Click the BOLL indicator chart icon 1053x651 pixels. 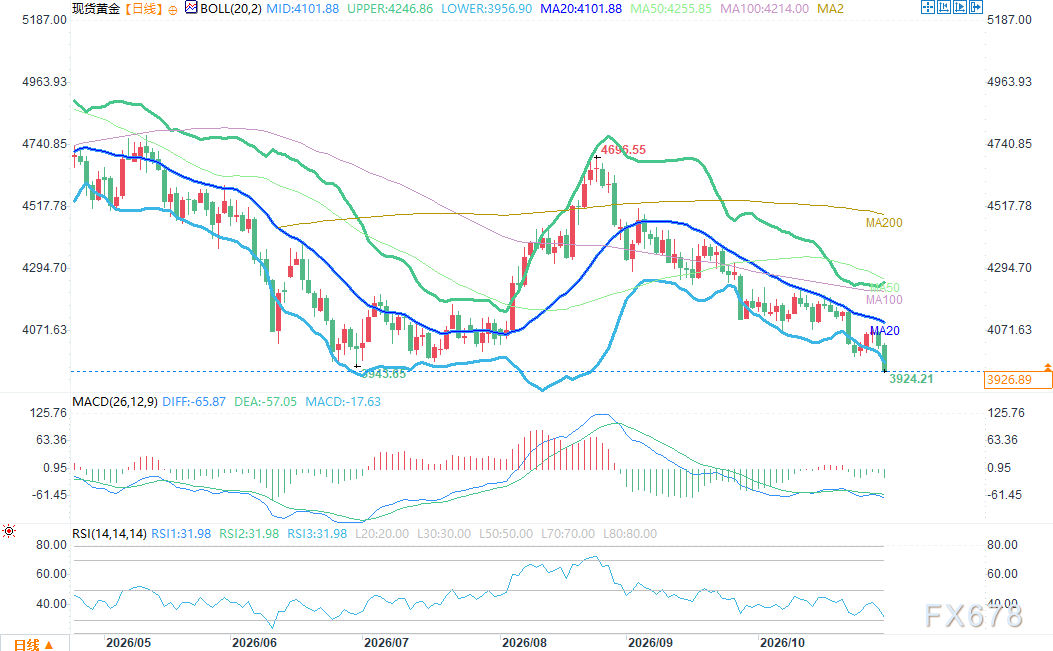[x=191, y=8]
